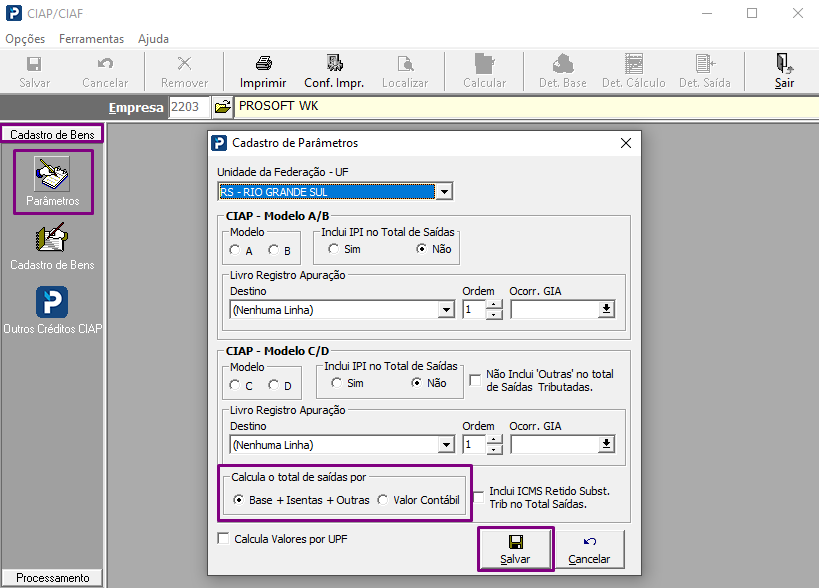This screenshot has height=588, width=819.
Task: Expand Ocorr. GIA dropdown in Modelo A/B
Action: click(x=606, y=309)
